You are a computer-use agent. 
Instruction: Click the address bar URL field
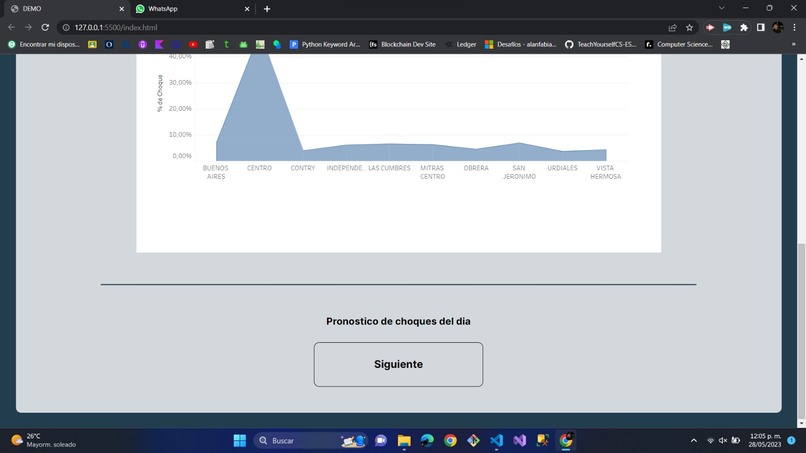pos(360,27)
